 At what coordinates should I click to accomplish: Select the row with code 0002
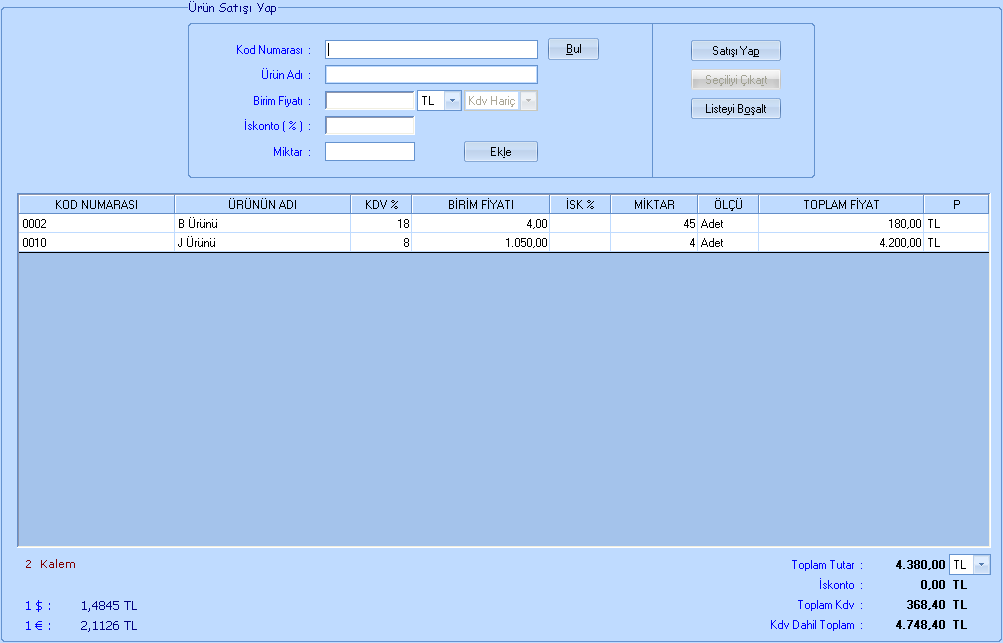coord(503,224)
